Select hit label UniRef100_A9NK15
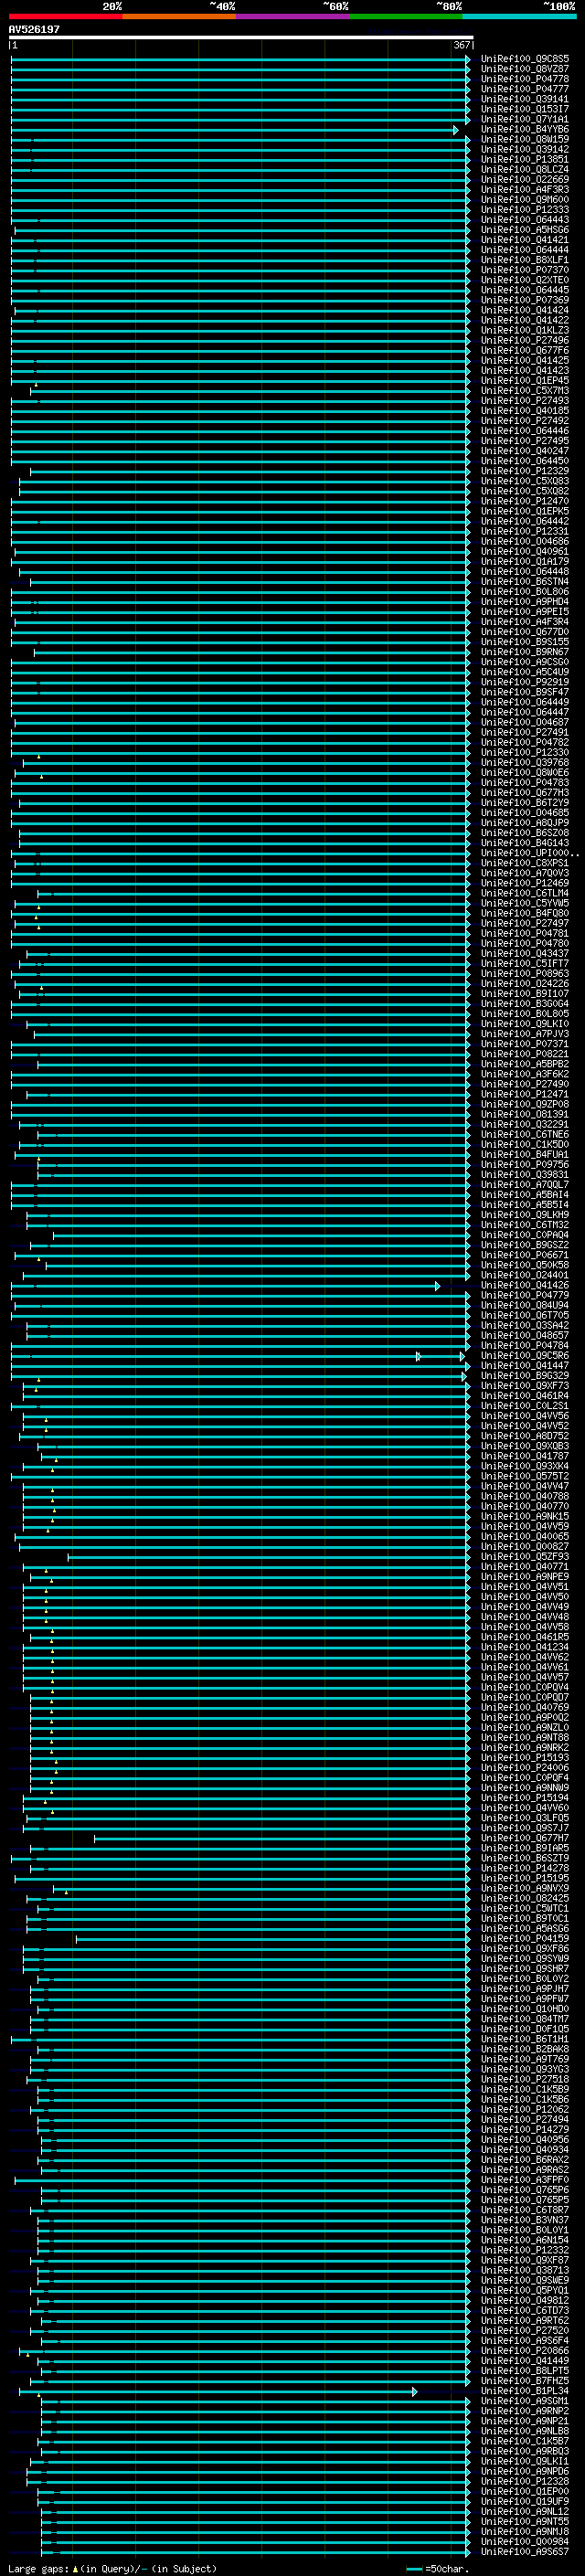This screenshot has width=585, height=2576. [x=524, y=1516]
